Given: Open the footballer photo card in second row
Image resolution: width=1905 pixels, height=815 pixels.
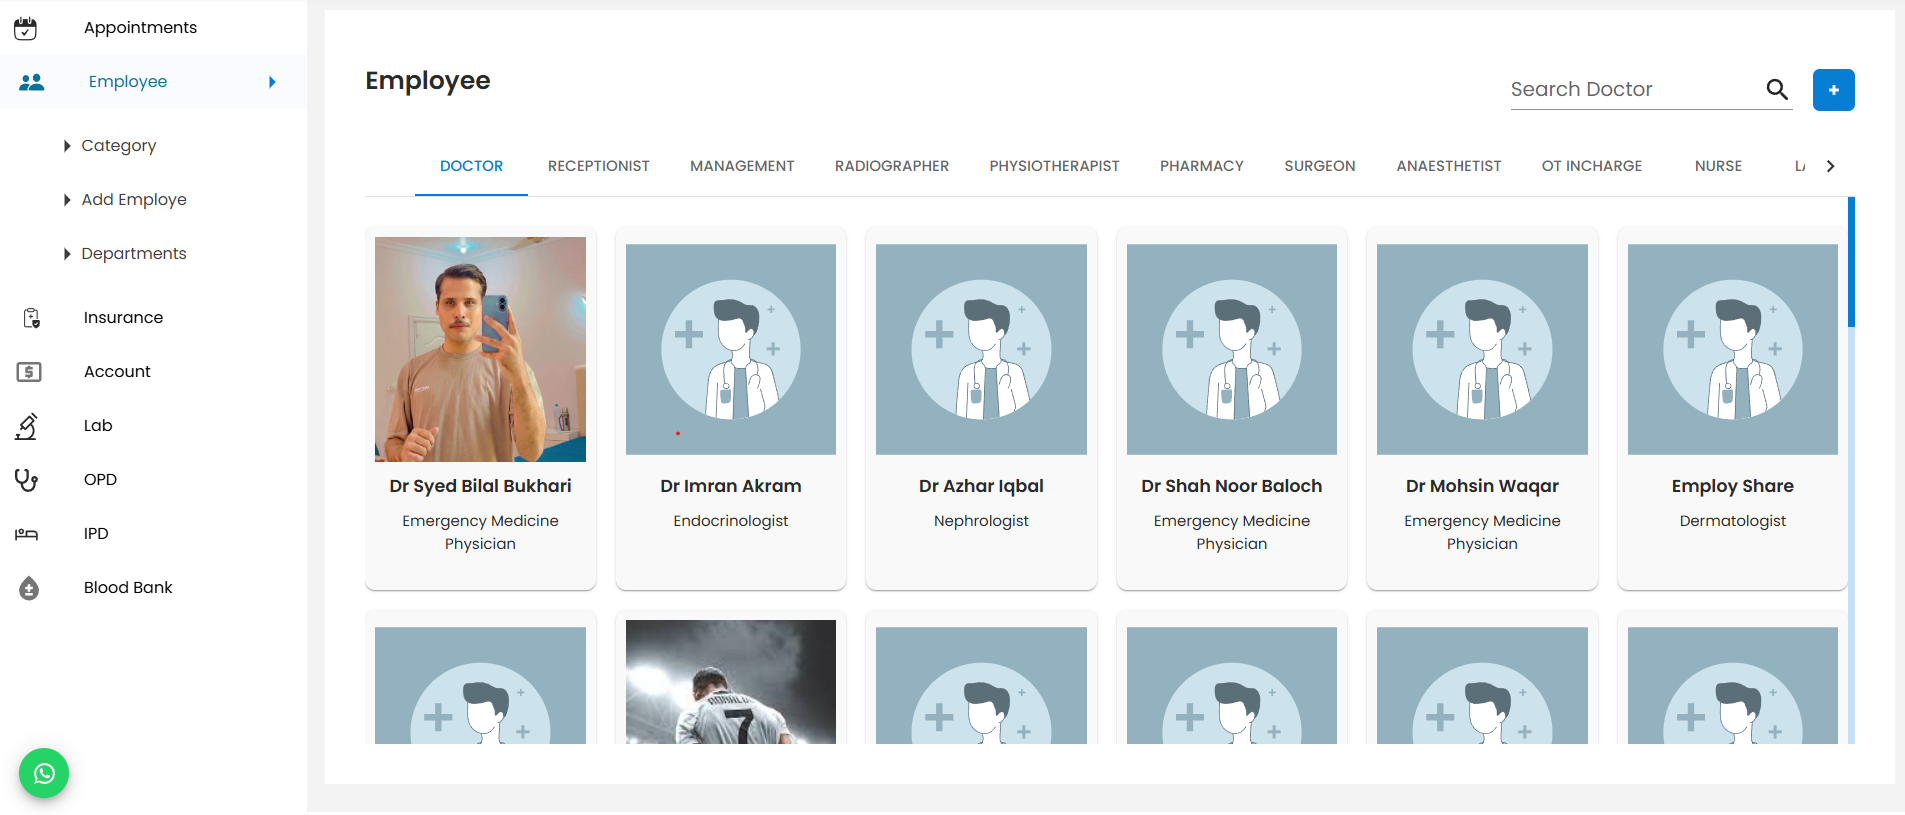Looking at the screenshot, I should coord(731,681).
